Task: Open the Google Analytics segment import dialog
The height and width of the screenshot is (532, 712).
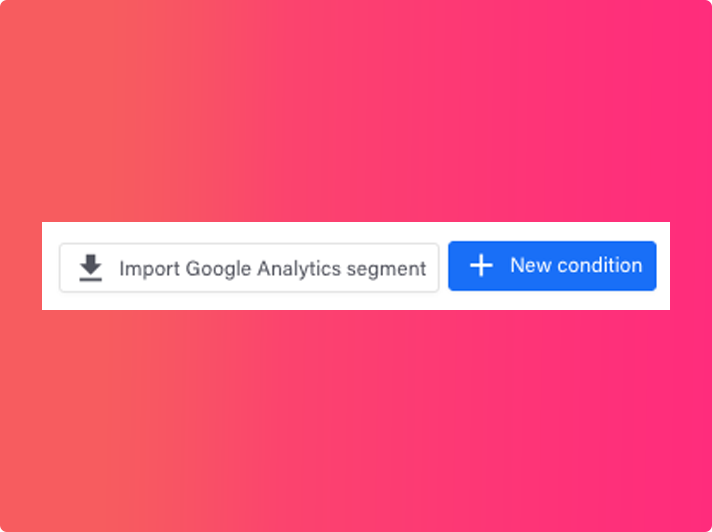Action: click(249, 268)
